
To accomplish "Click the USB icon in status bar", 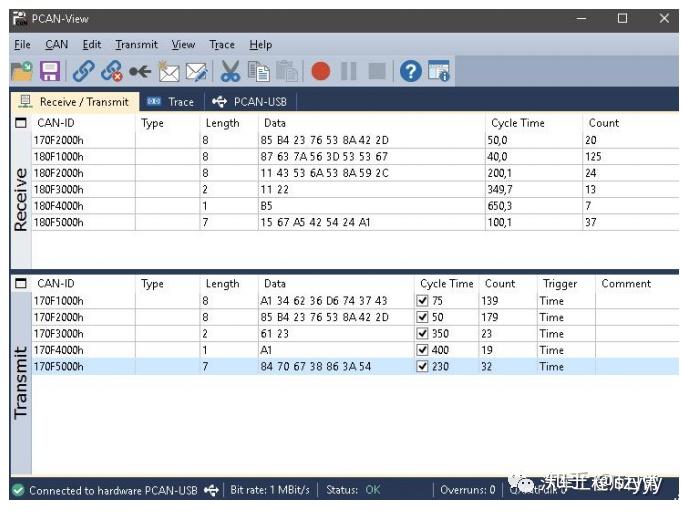I will pyautogui.click(x=211, y=490).
